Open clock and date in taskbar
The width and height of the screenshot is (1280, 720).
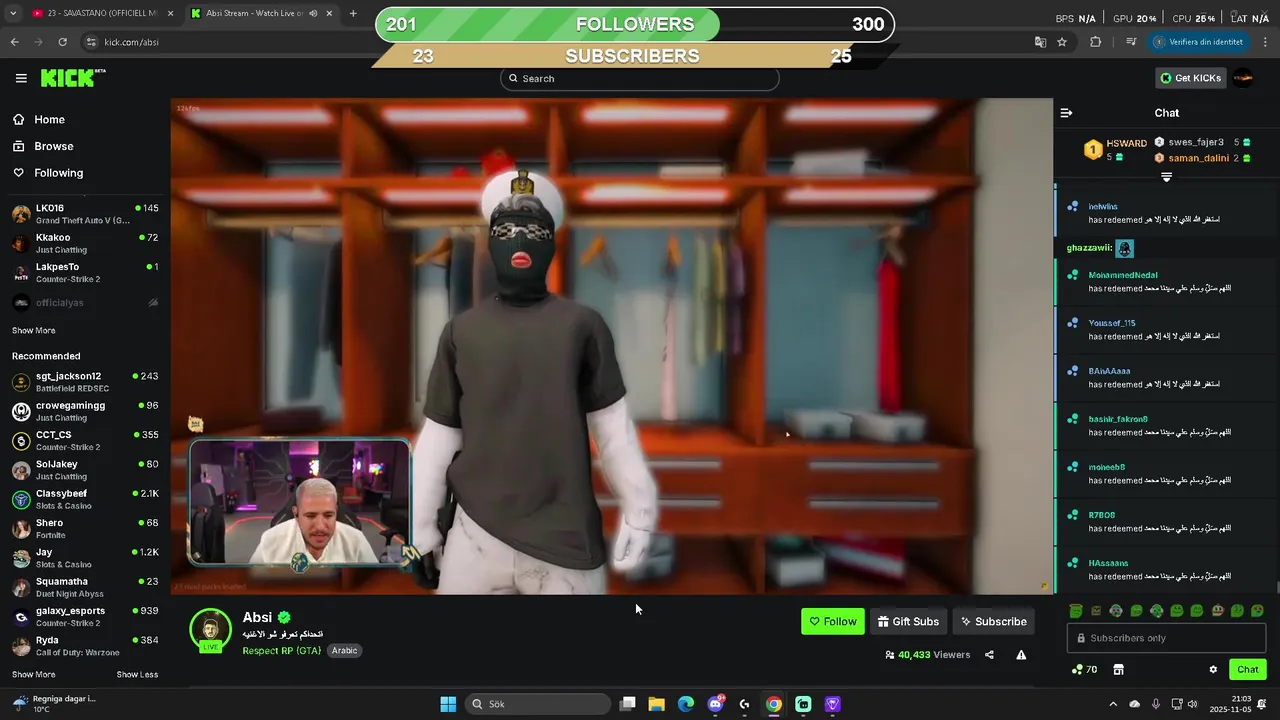(x=1230, y=704)
